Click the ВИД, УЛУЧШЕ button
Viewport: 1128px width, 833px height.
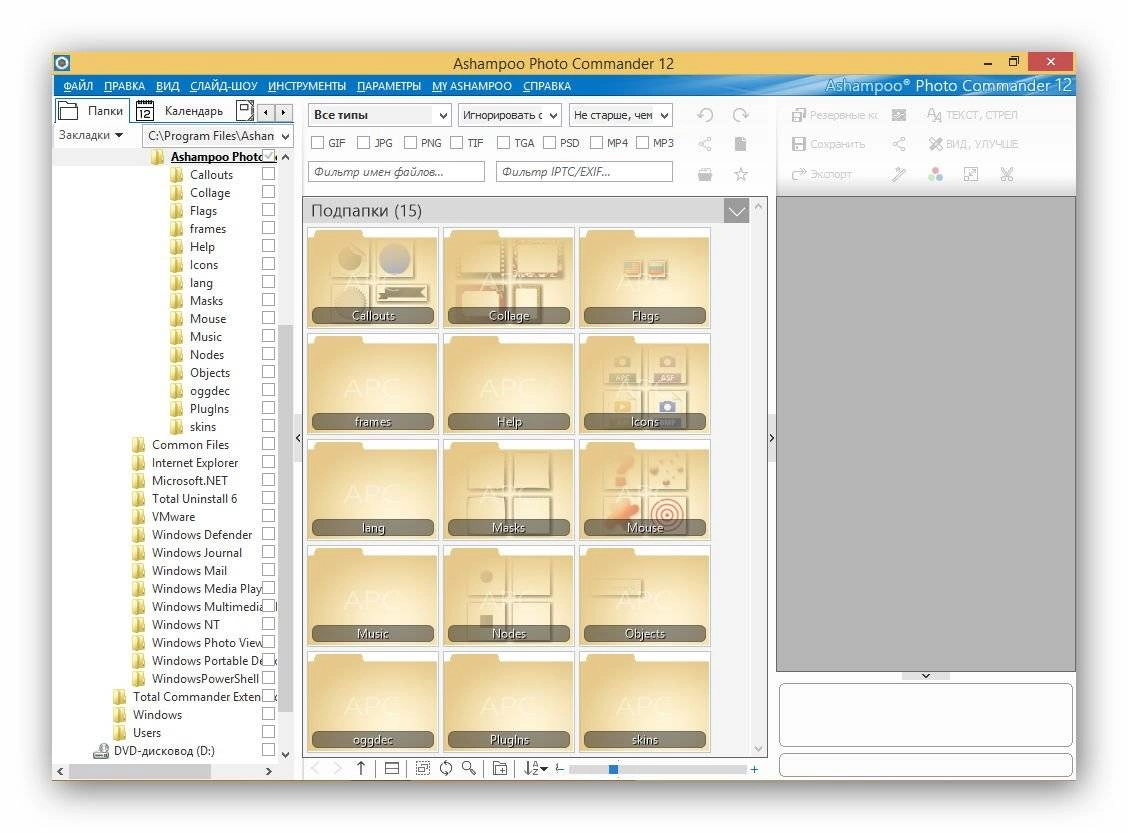[973, 144]
